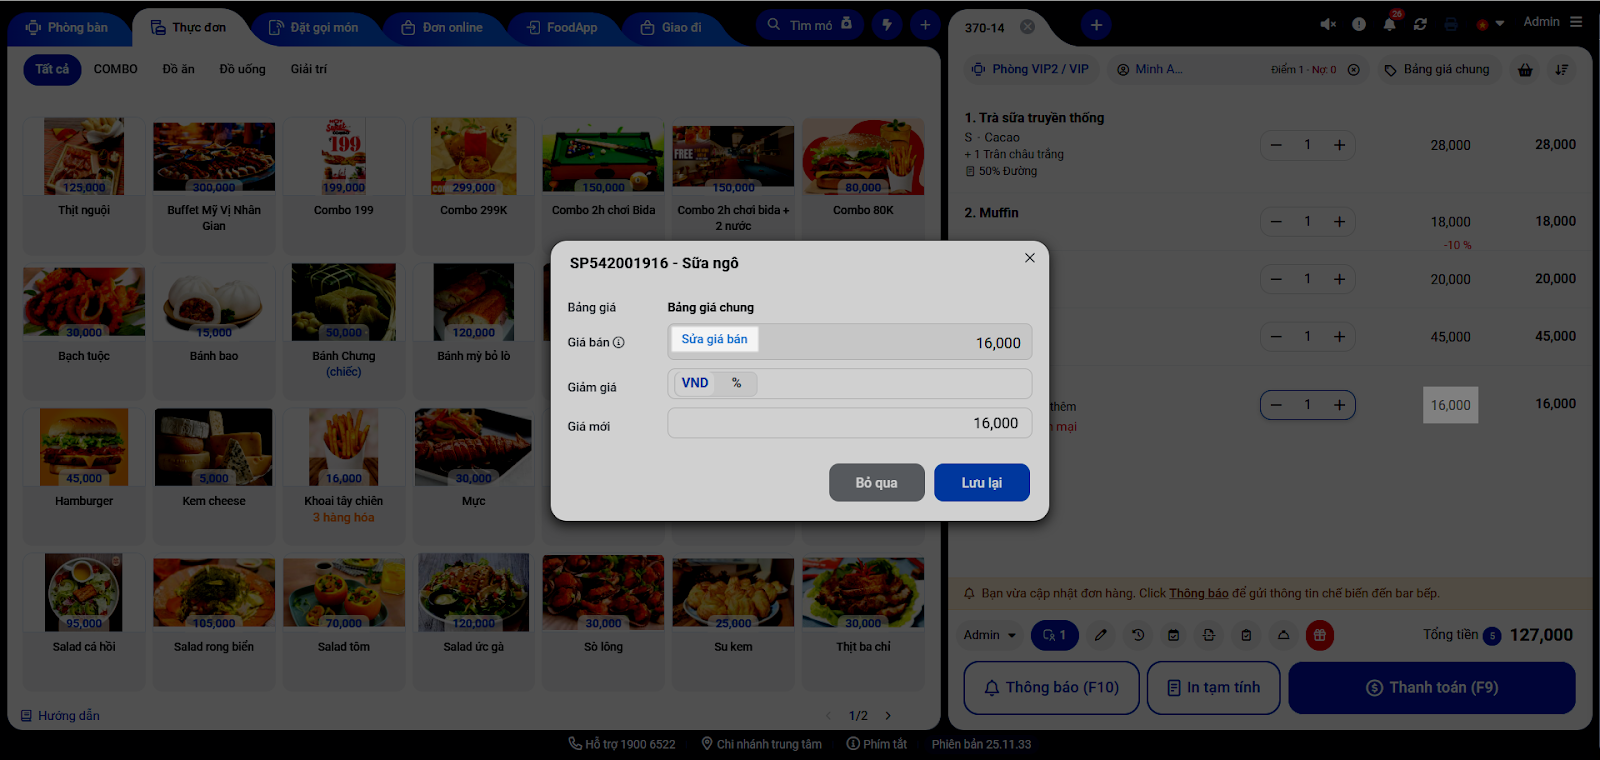Click the Bỏ qua button
The height and width of the screenshot is (760, 1600).
[876, 482]
